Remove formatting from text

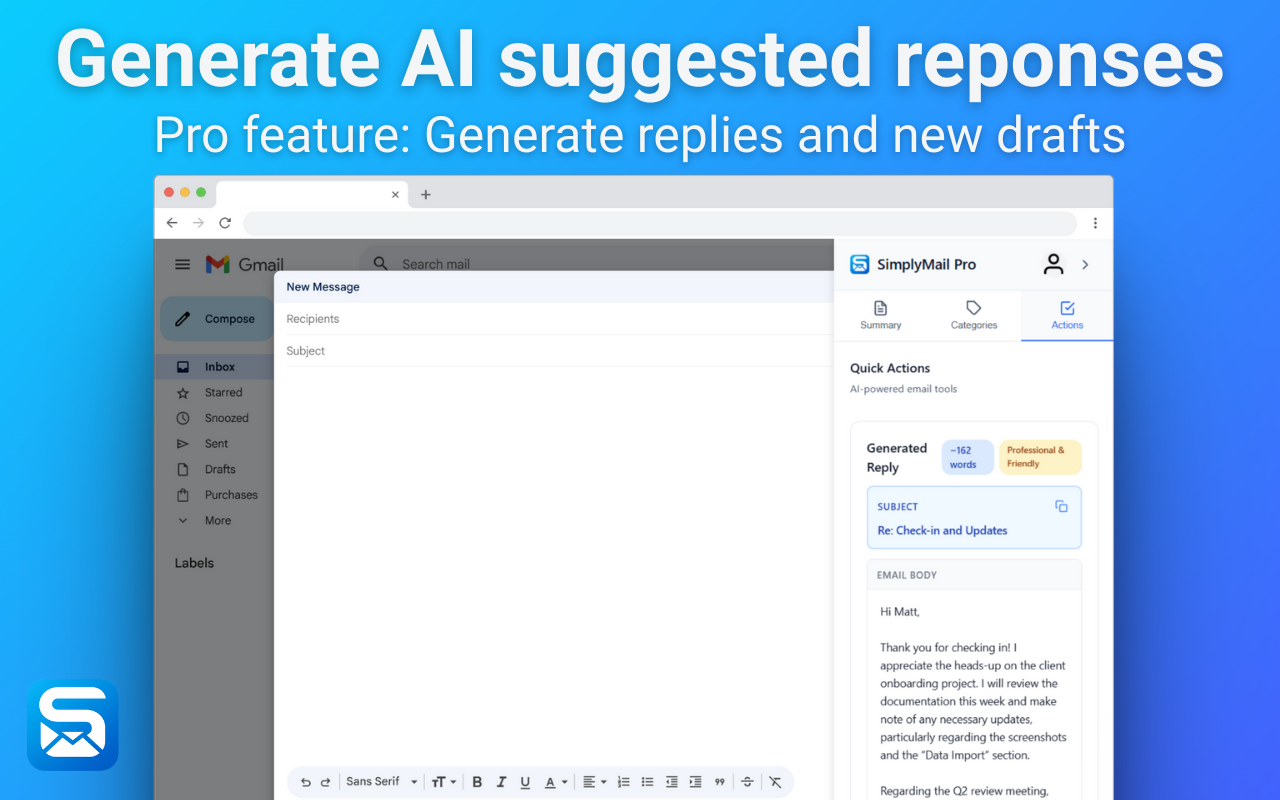(775, 782)
